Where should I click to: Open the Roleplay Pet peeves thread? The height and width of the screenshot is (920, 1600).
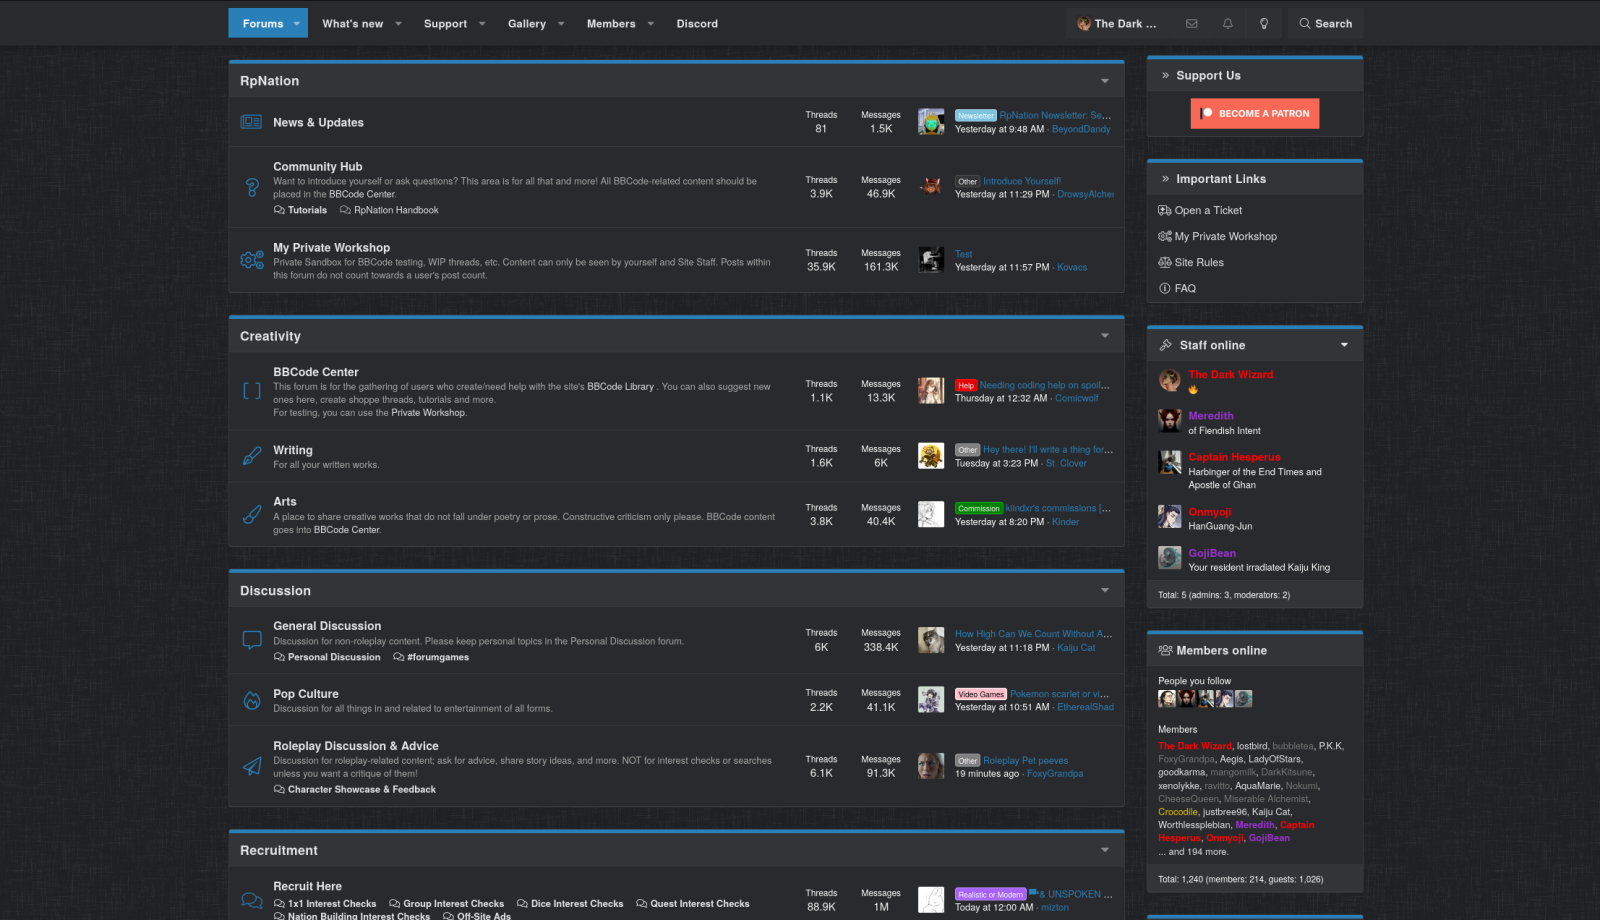click(x=1025, y=760)
